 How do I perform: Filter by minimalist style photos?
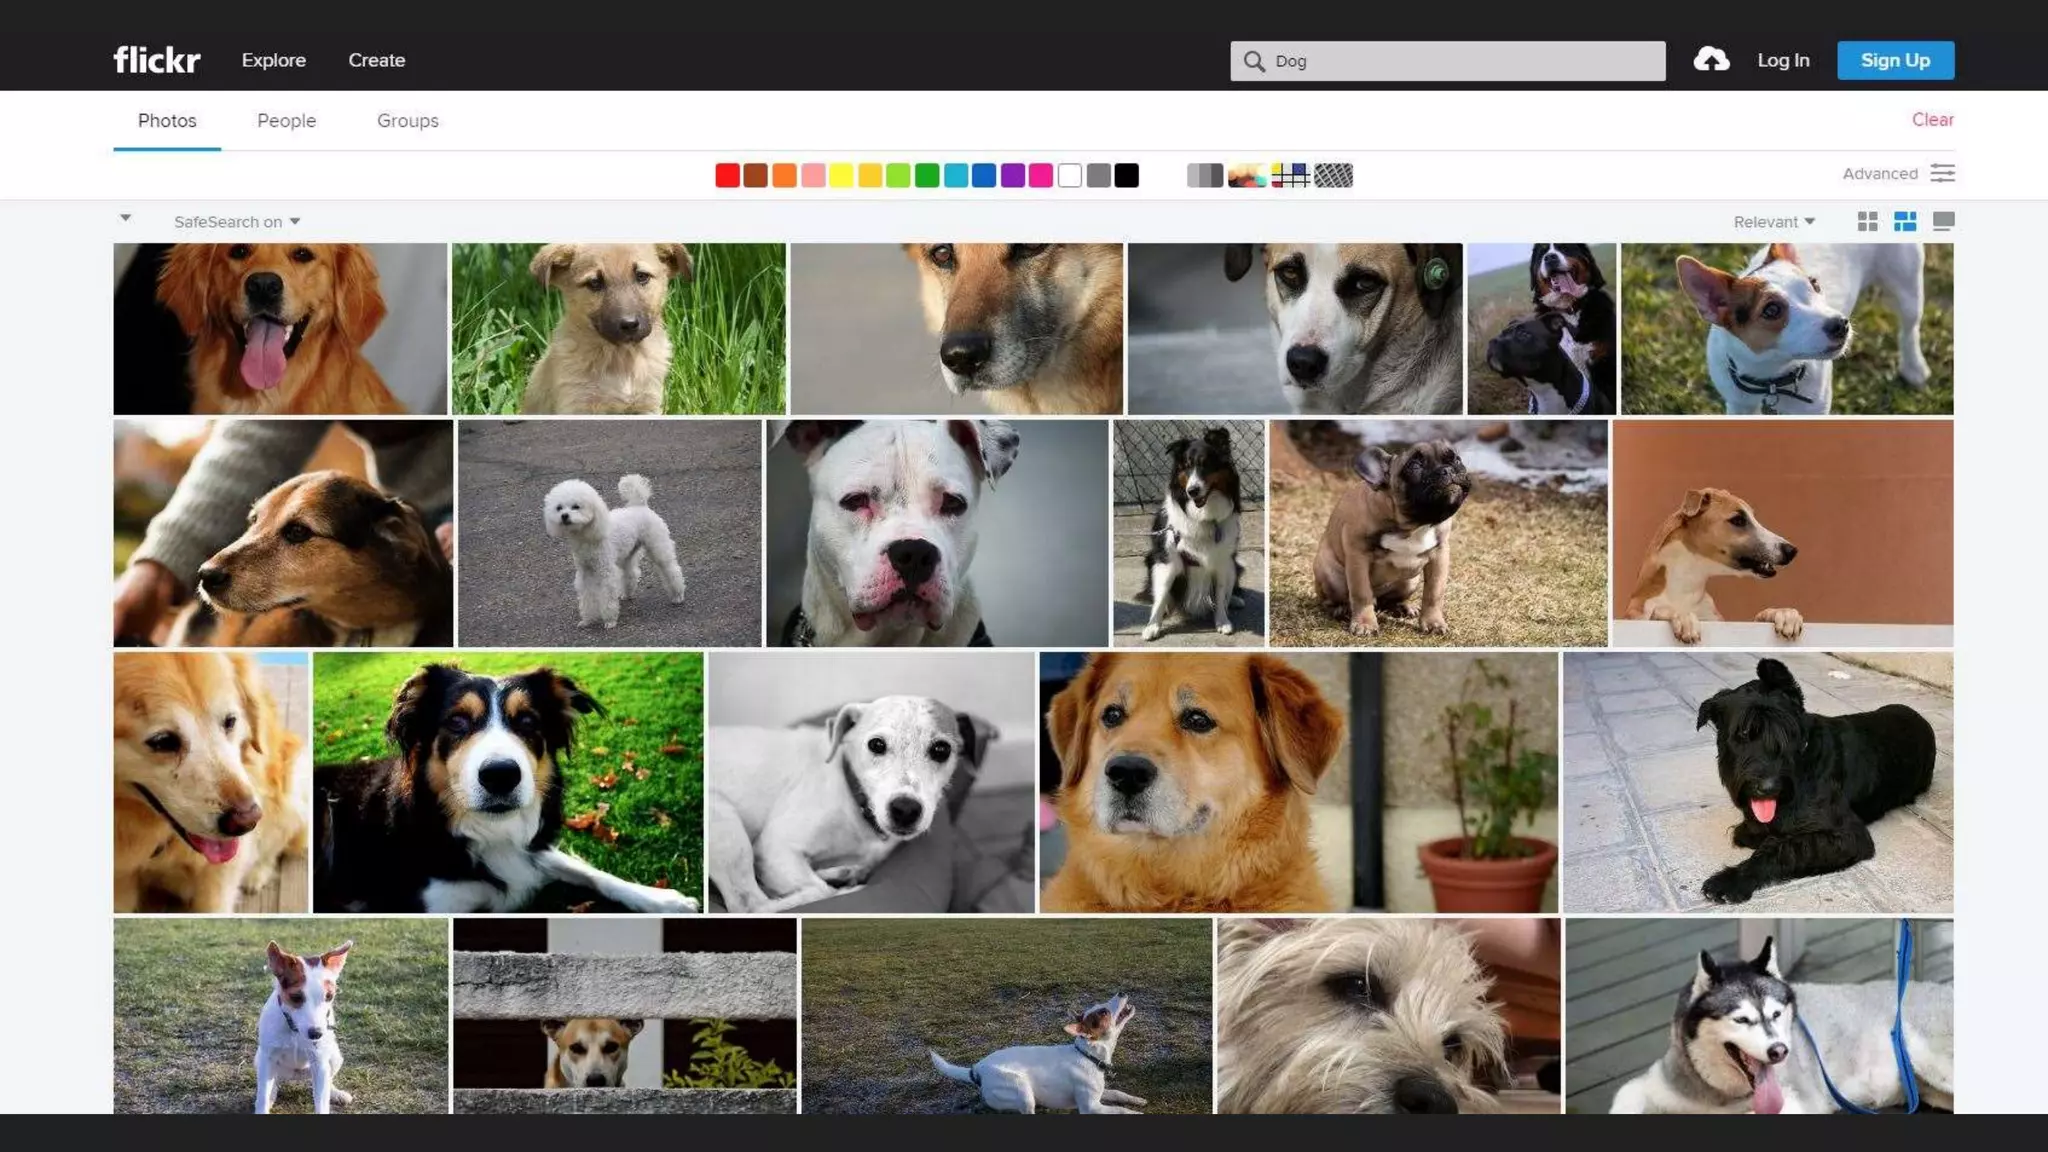(1292, 175)
